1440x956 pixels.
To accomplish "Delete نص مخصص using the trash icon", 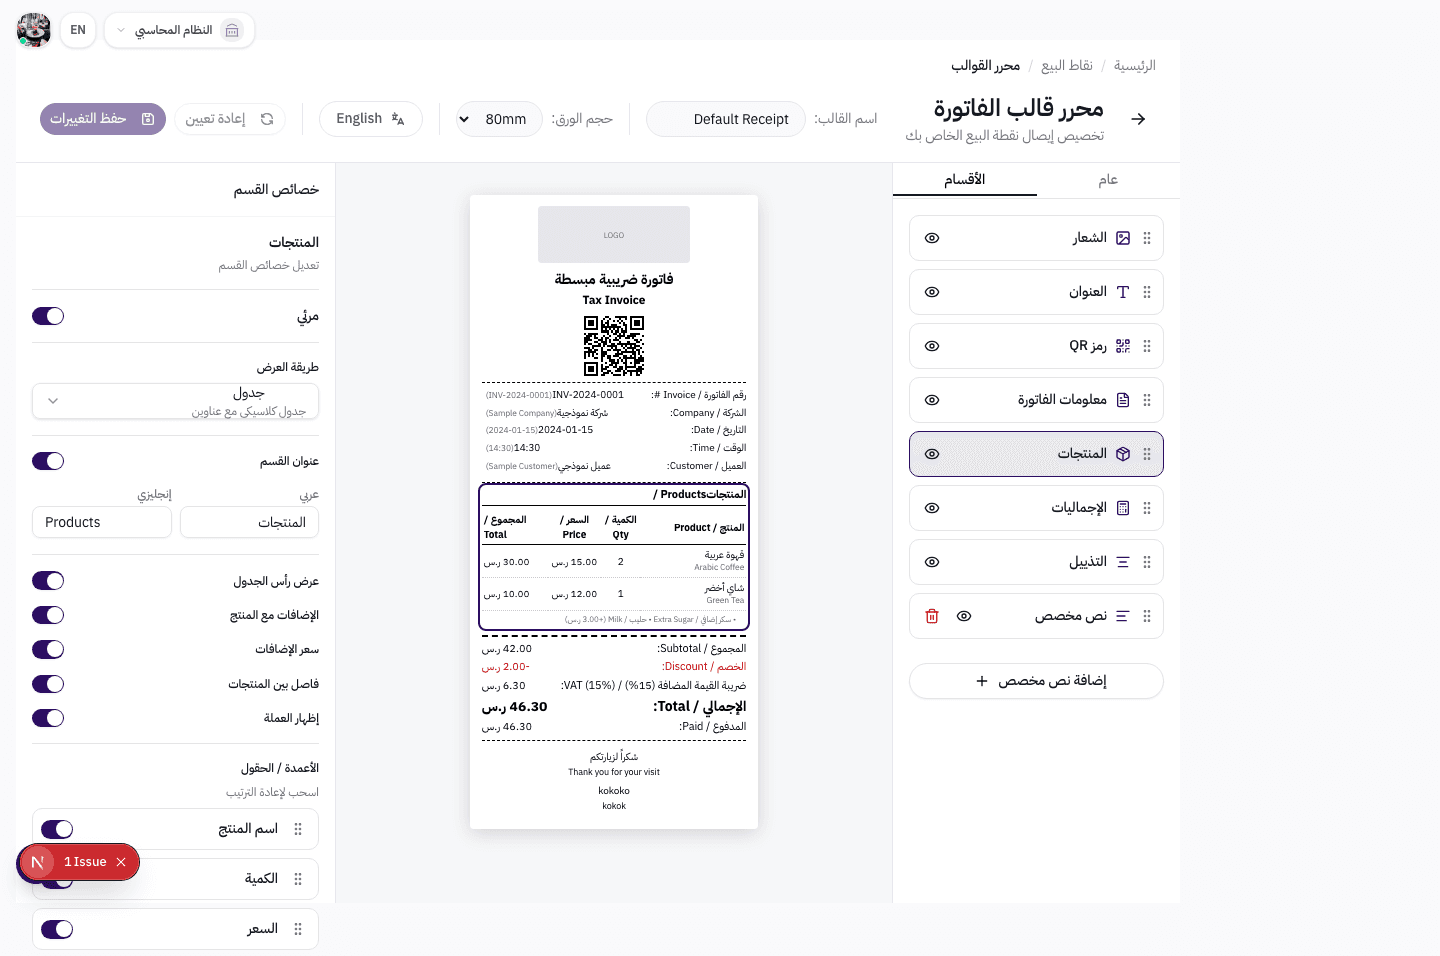I will point(931,616).
